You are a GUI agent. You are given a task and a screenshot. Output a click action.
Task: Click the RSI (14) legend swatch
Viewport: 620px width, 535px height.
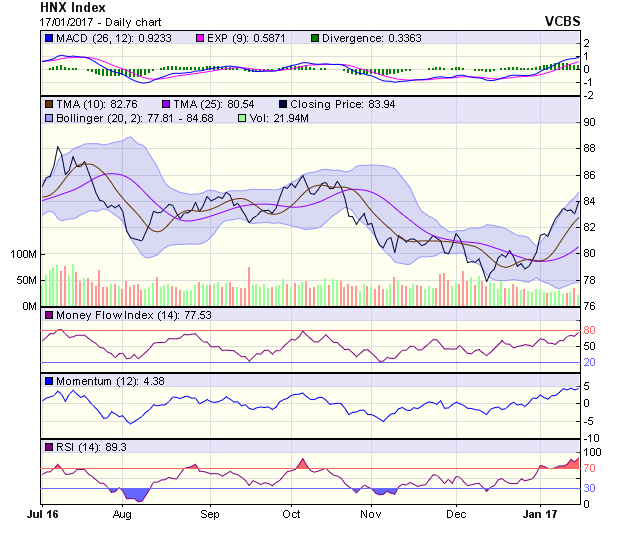pyautogui.click(x=49, y=446)
